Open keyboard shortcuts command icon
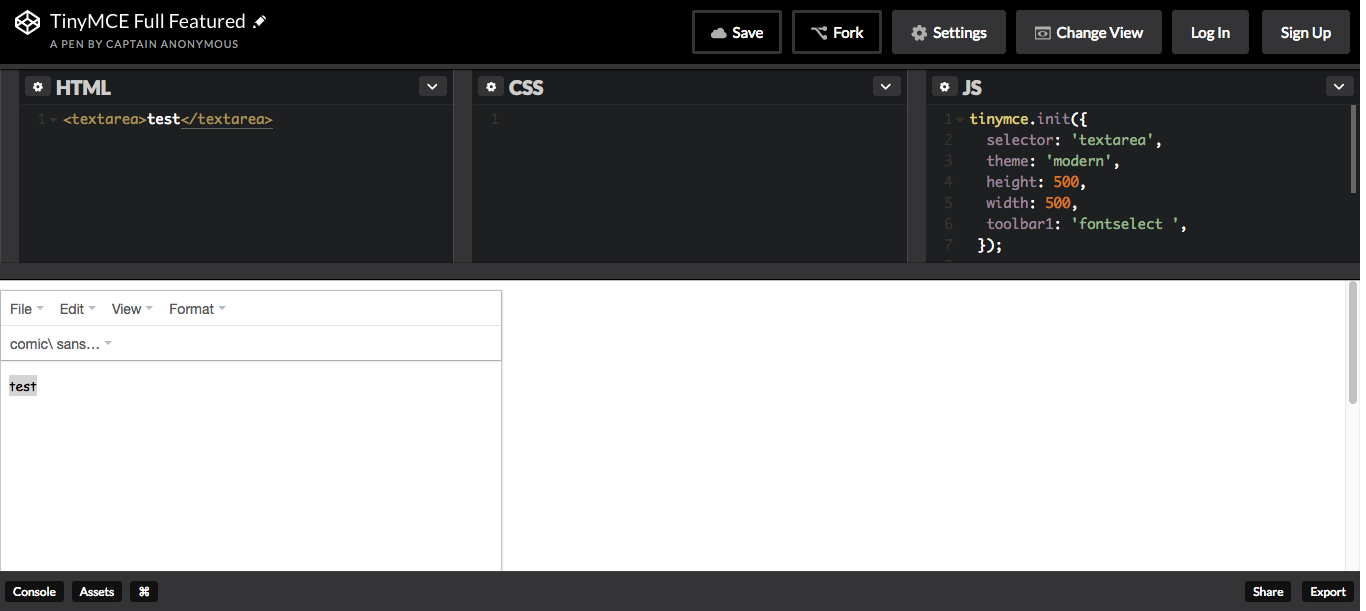 (x=144, y=592)
